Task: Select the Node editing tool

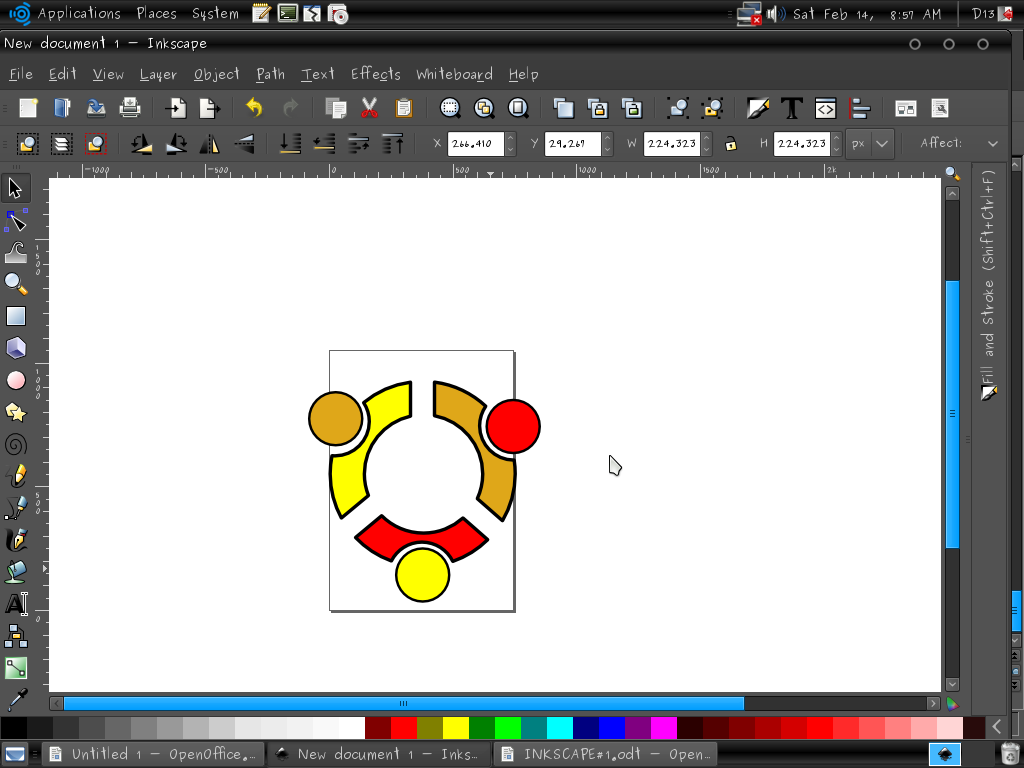Action: pos(16,219)
